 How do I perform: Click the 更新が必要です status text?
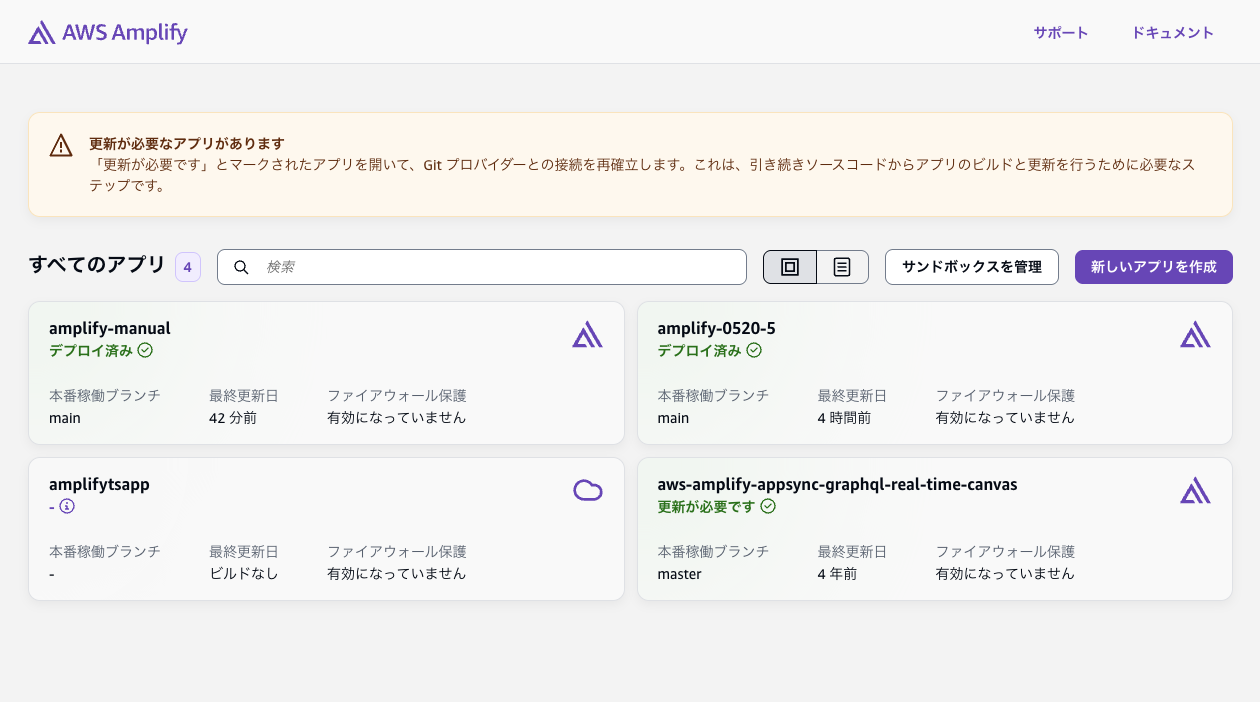pos(706,506)
